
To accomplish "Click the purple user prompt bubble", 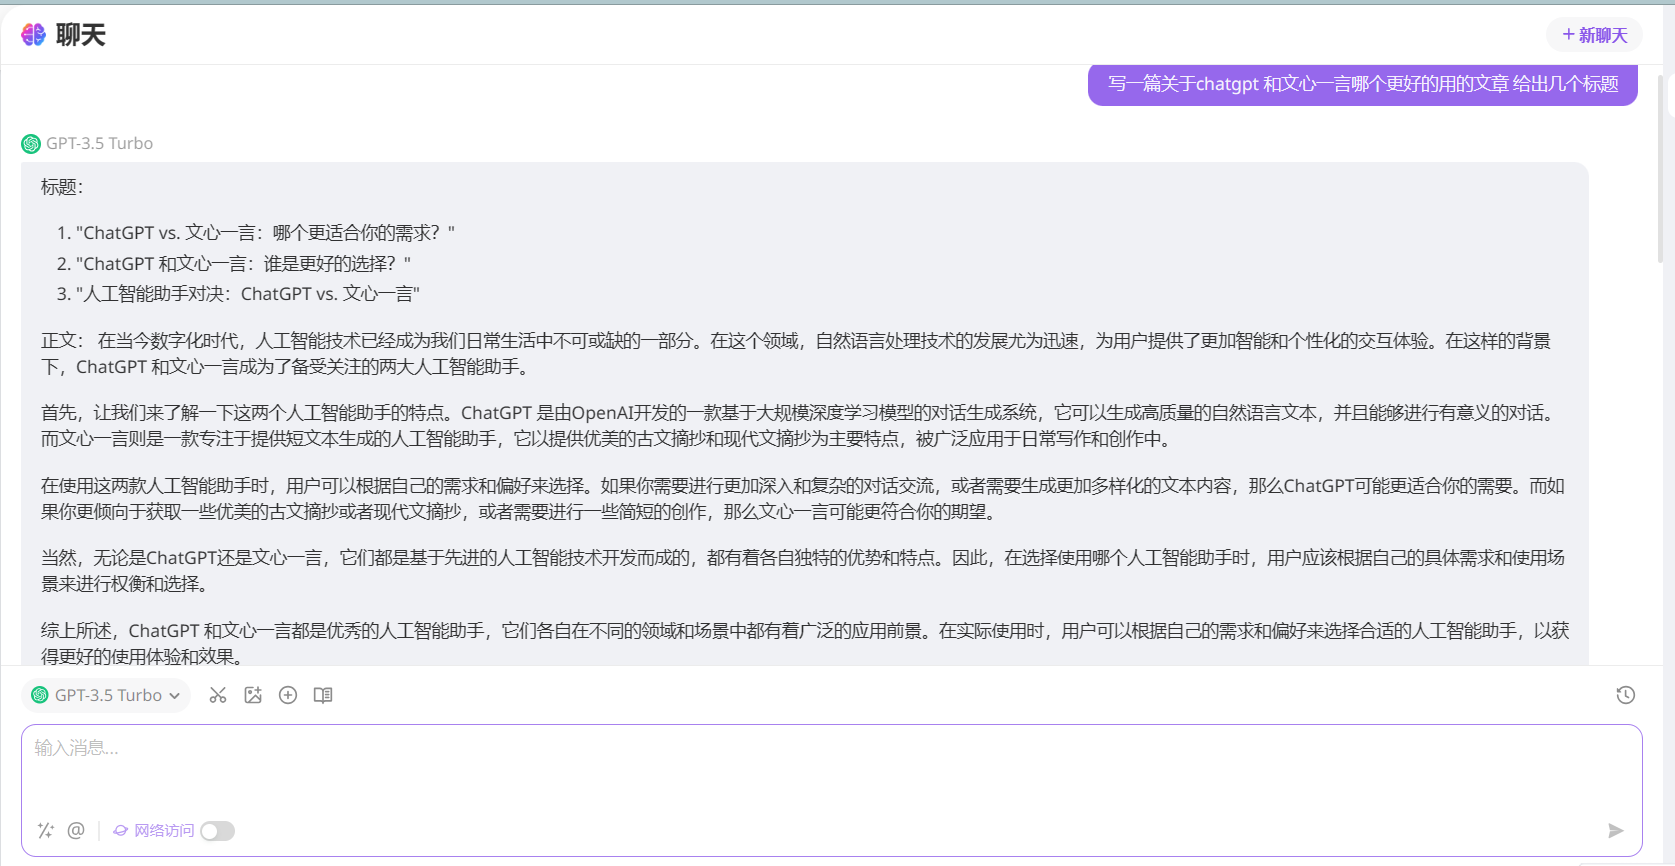I will (x=1363, y=84).
